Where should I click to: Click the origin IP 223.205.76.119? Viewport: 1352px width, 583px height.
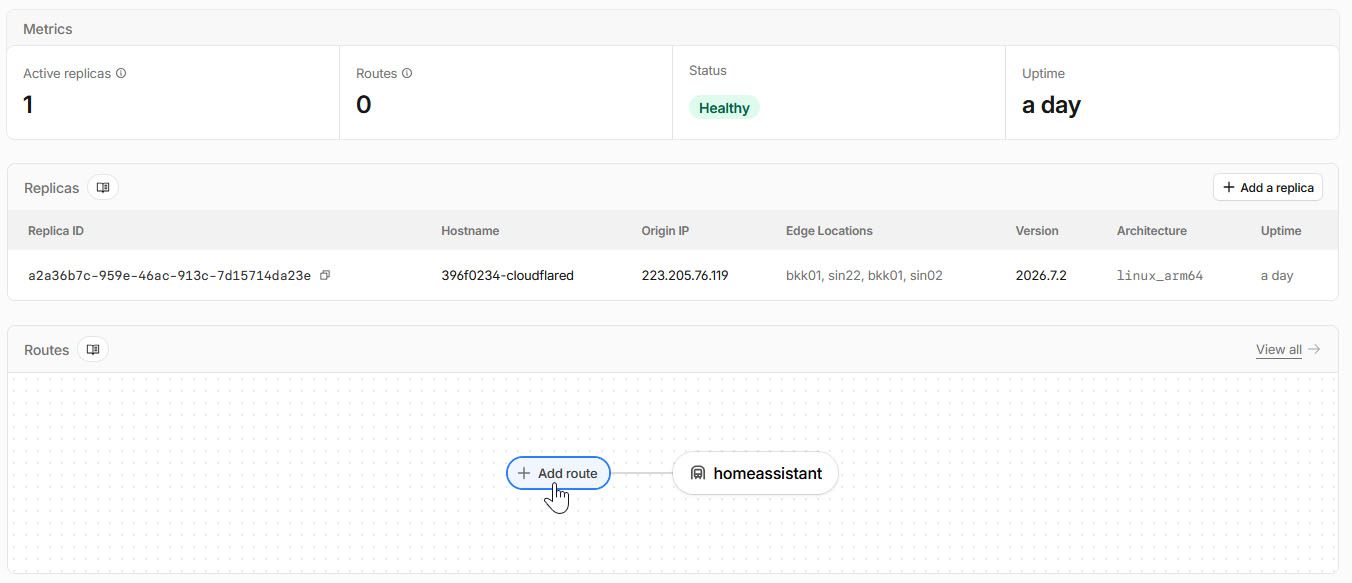(x=685, y=275)
